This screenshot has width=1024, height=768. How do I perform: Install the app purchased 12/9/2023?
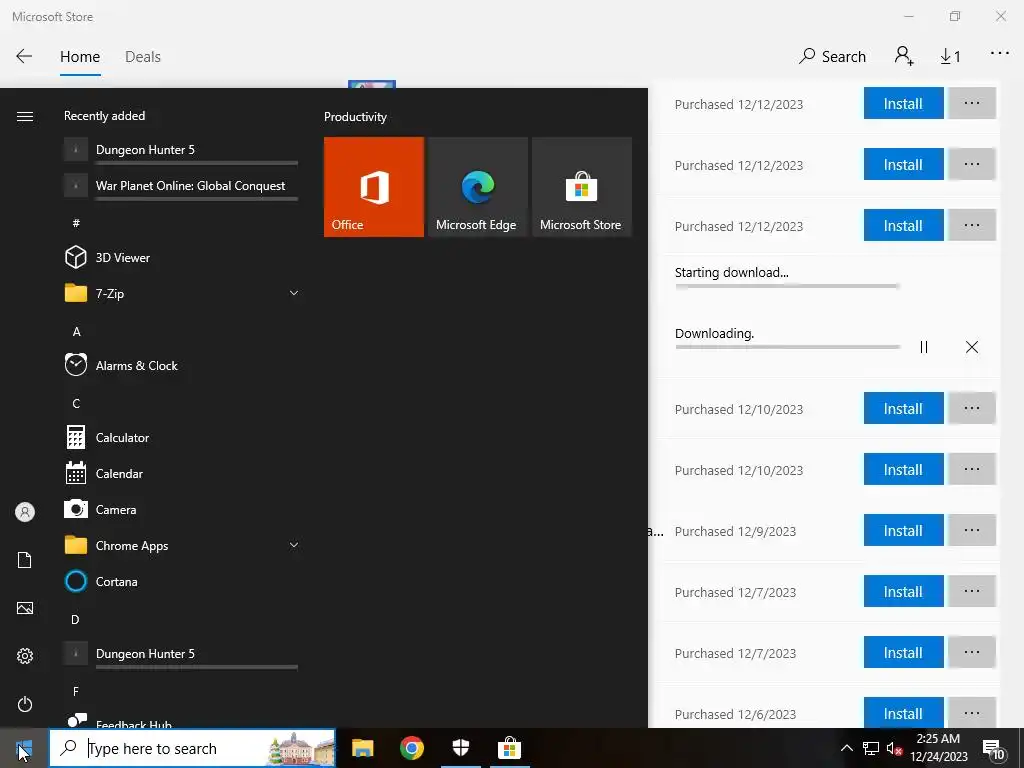(903, 530)
